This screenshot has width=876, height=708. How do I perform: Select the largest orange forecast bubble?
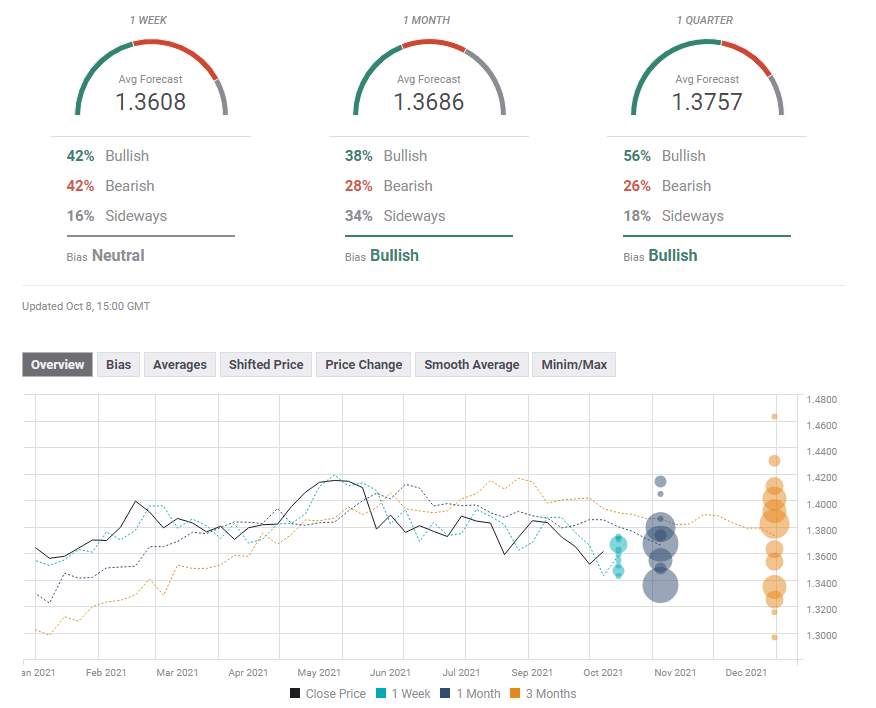pos(774,522)
